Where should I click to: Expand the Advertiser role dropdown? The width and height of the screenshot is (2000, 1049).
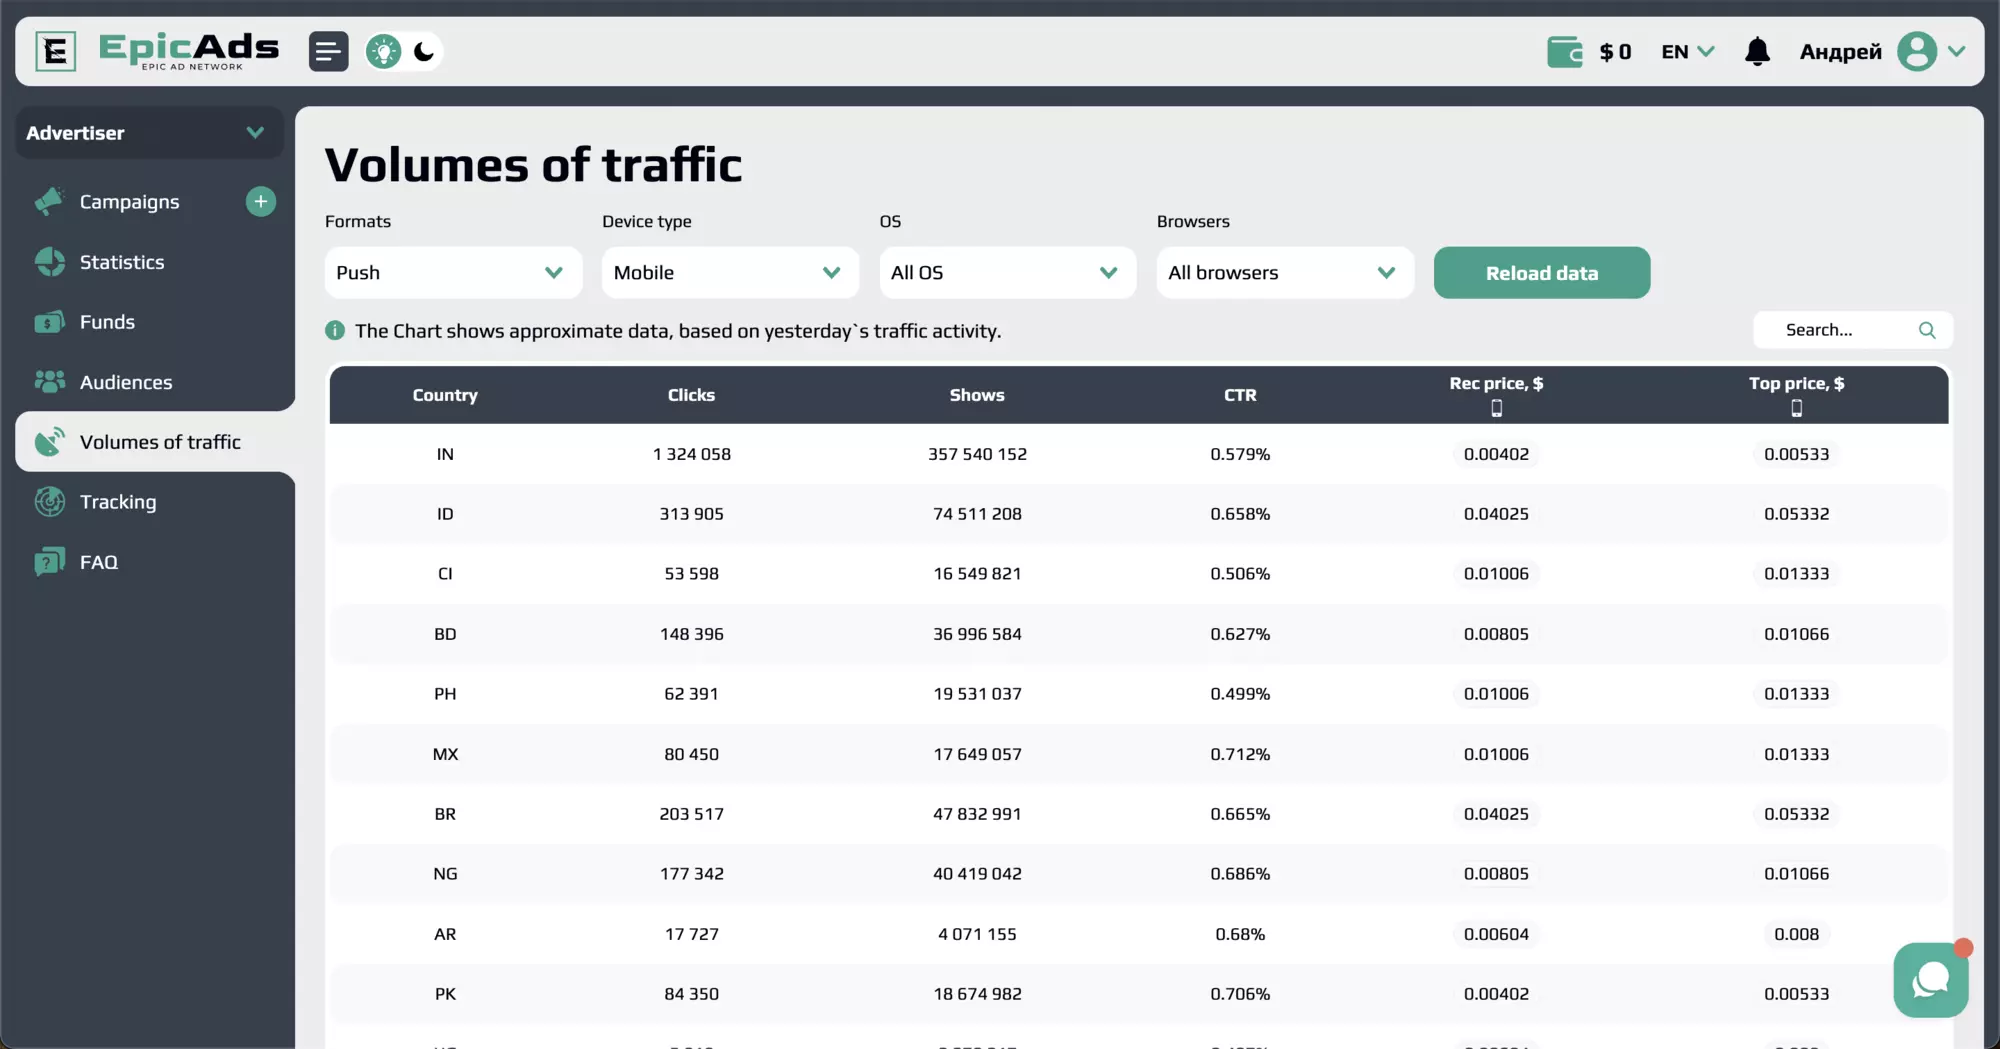[x=149, y=133]
